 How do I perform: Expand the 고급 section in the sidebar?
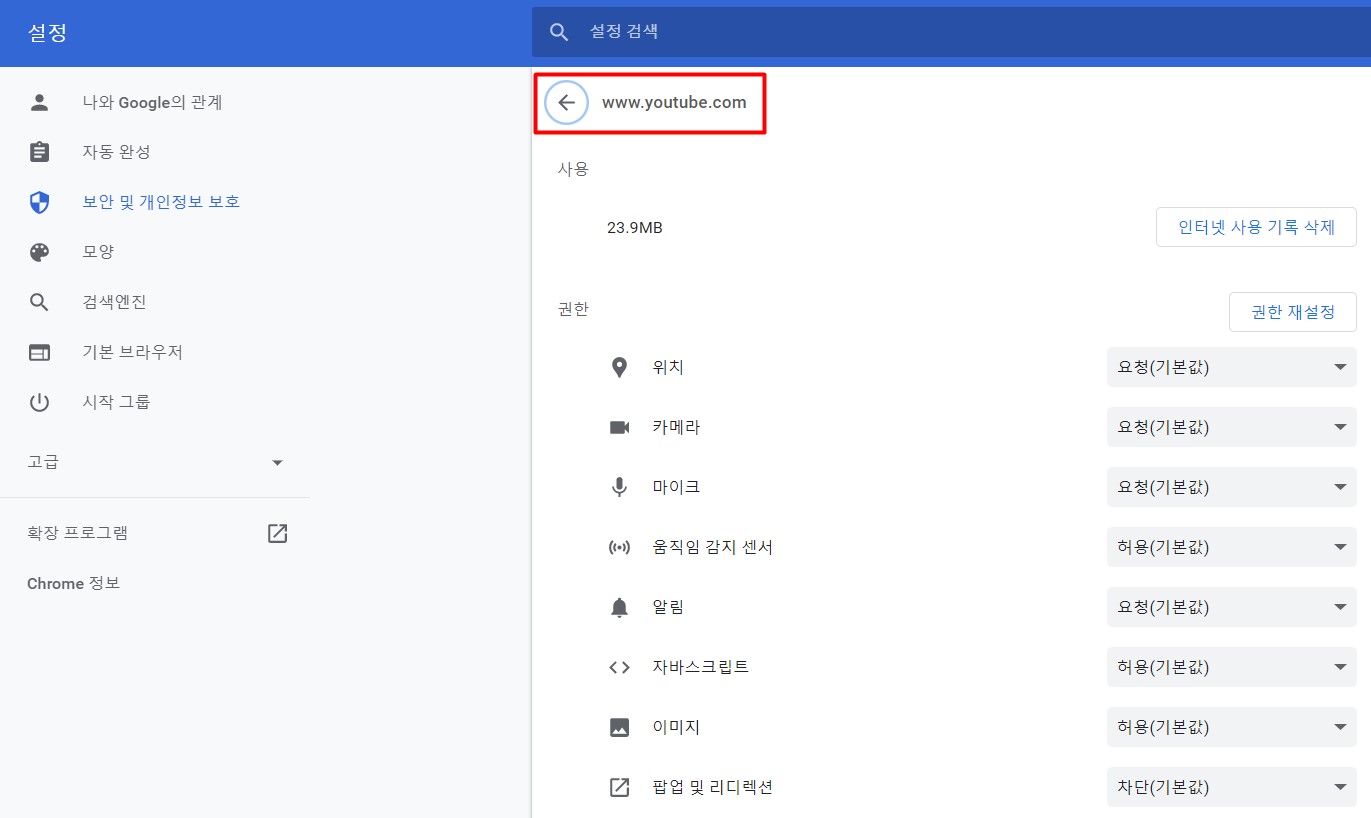tap(155, 462)
